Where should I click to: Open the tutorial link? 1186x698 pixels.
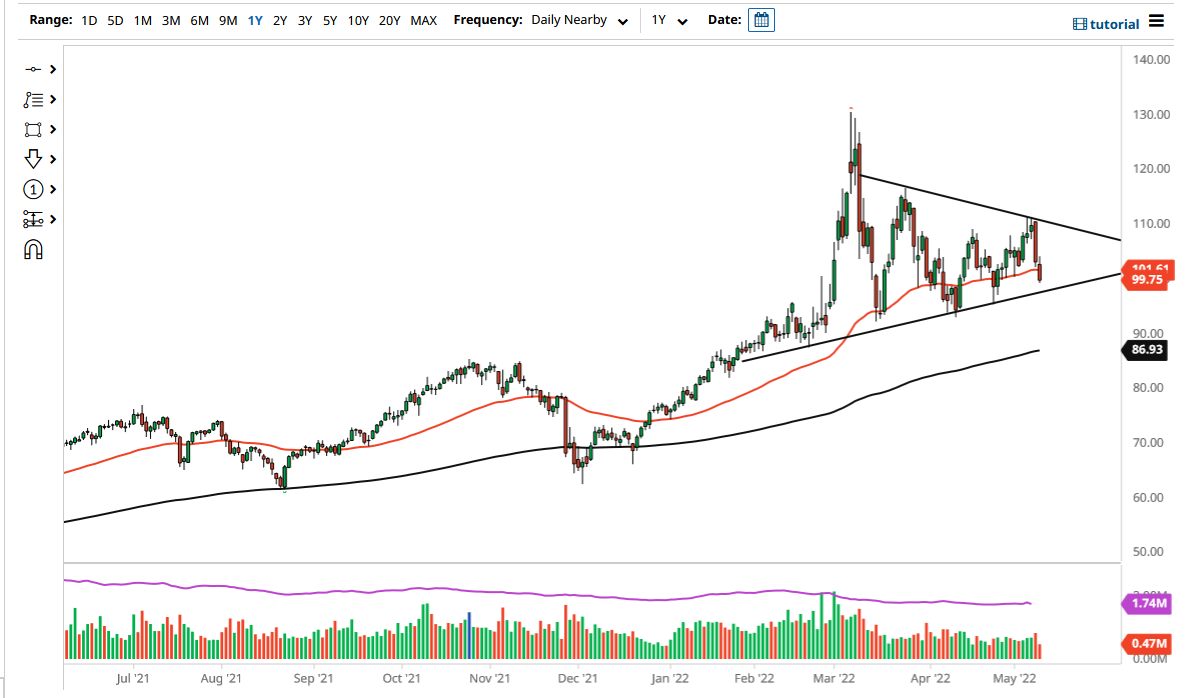click(x=1105, y=23)
